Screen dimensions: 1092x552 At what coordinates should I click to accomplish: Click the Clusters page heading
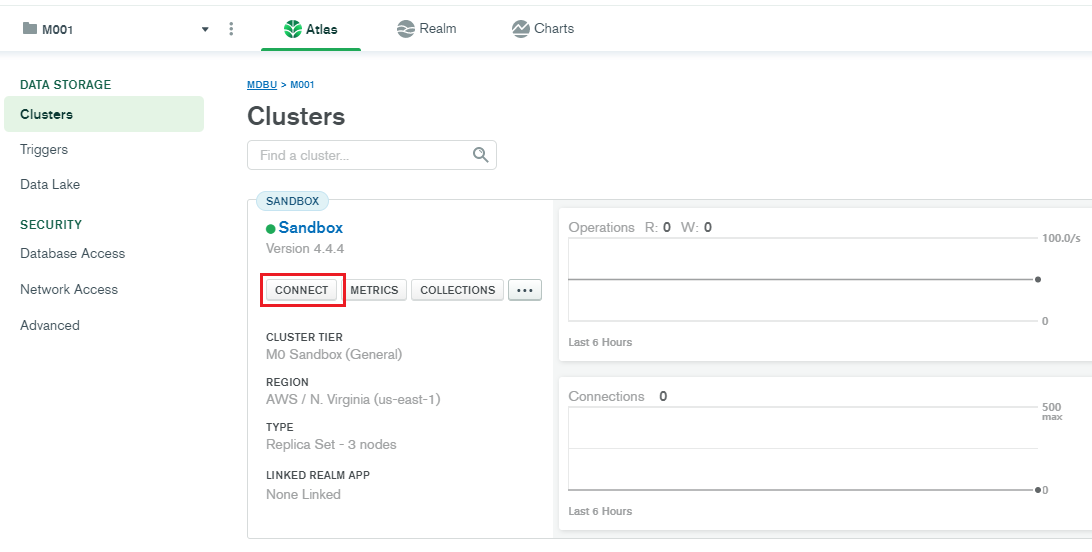tap(296, 116)
